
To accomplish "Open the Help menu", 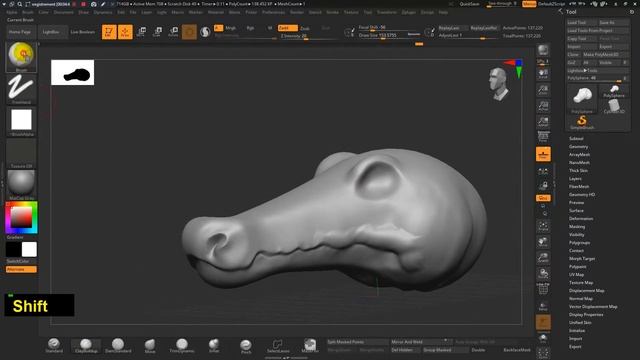I will click(x=443, y=12).
